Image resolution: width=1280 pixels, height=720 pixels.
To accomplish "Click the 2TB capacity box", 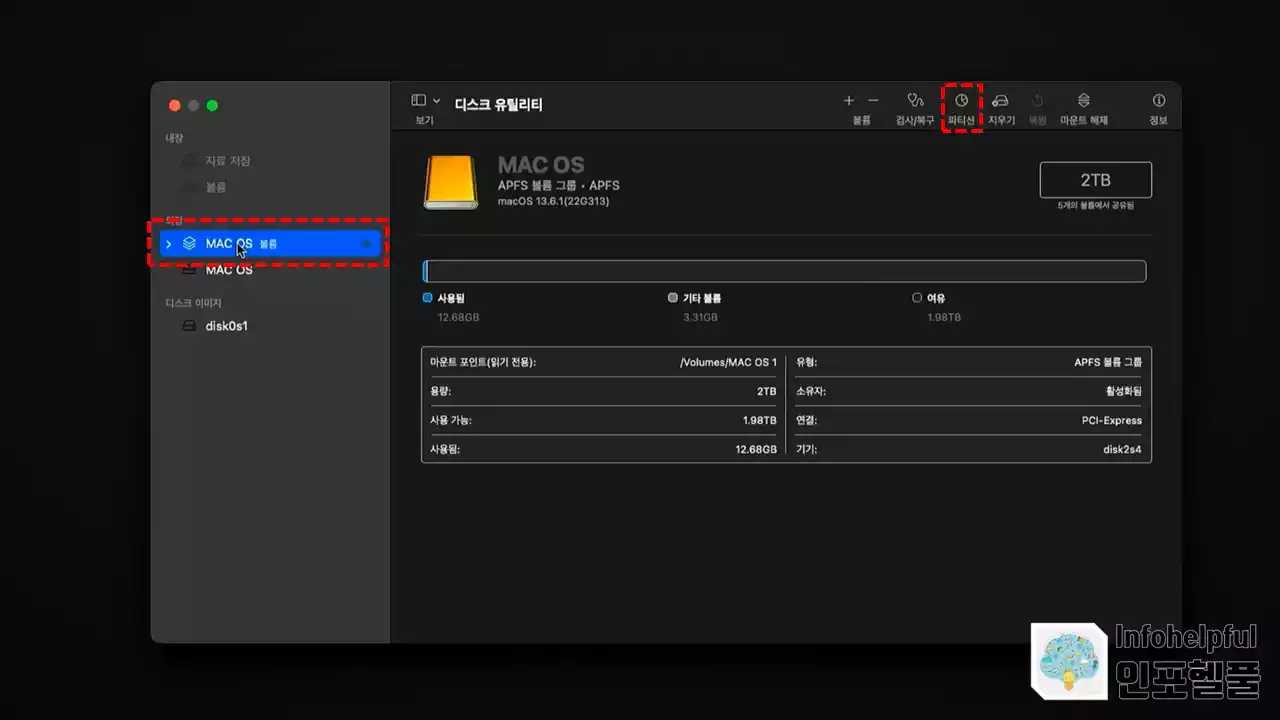I will (1096, 180).
